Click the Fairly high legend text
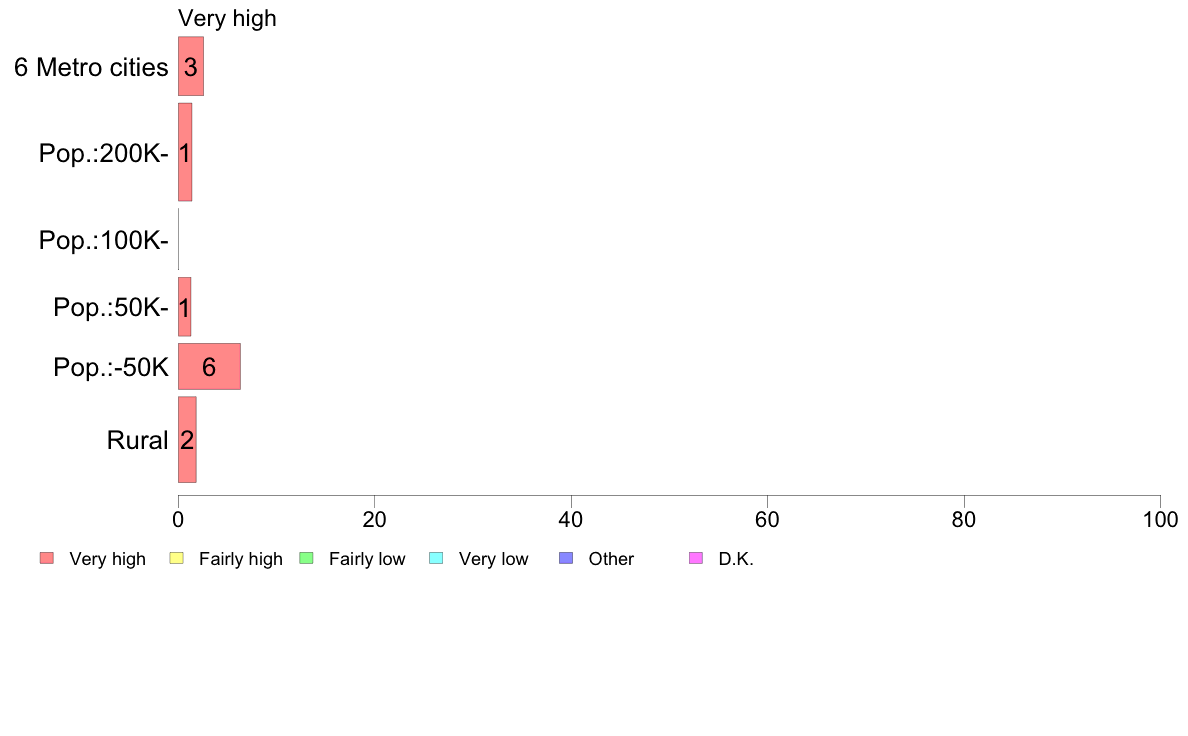 point(241,559)
